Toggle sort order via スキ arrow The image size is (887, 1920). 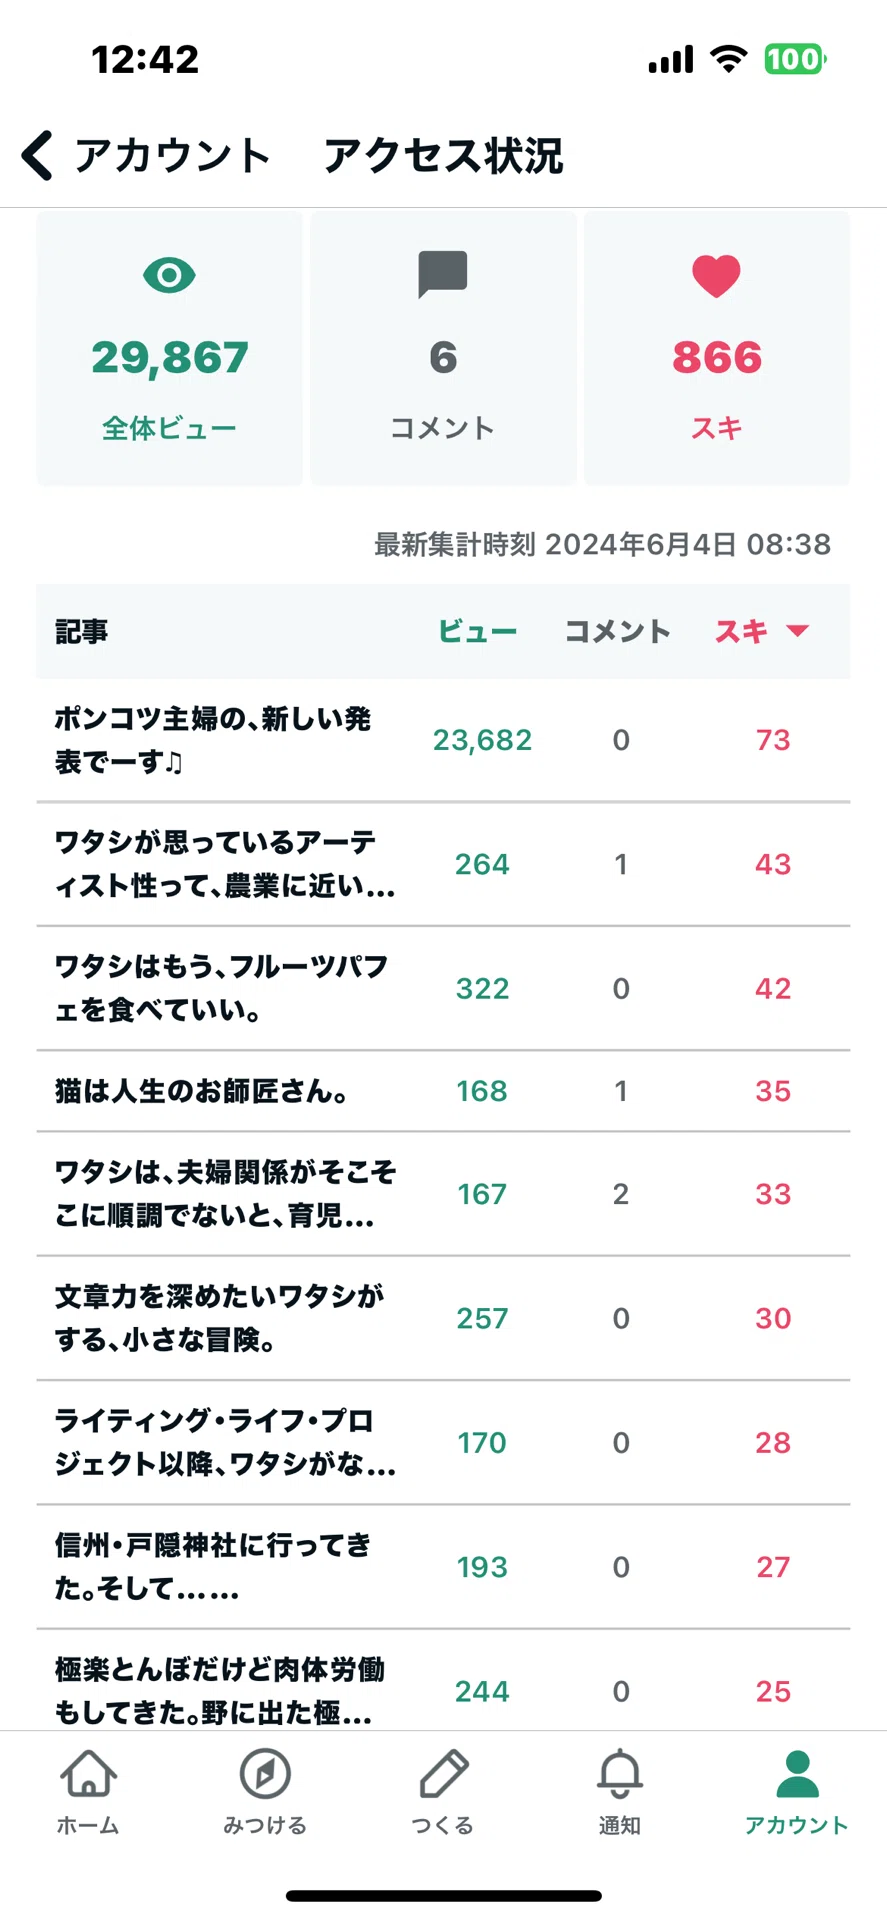[x=797, y=631]
